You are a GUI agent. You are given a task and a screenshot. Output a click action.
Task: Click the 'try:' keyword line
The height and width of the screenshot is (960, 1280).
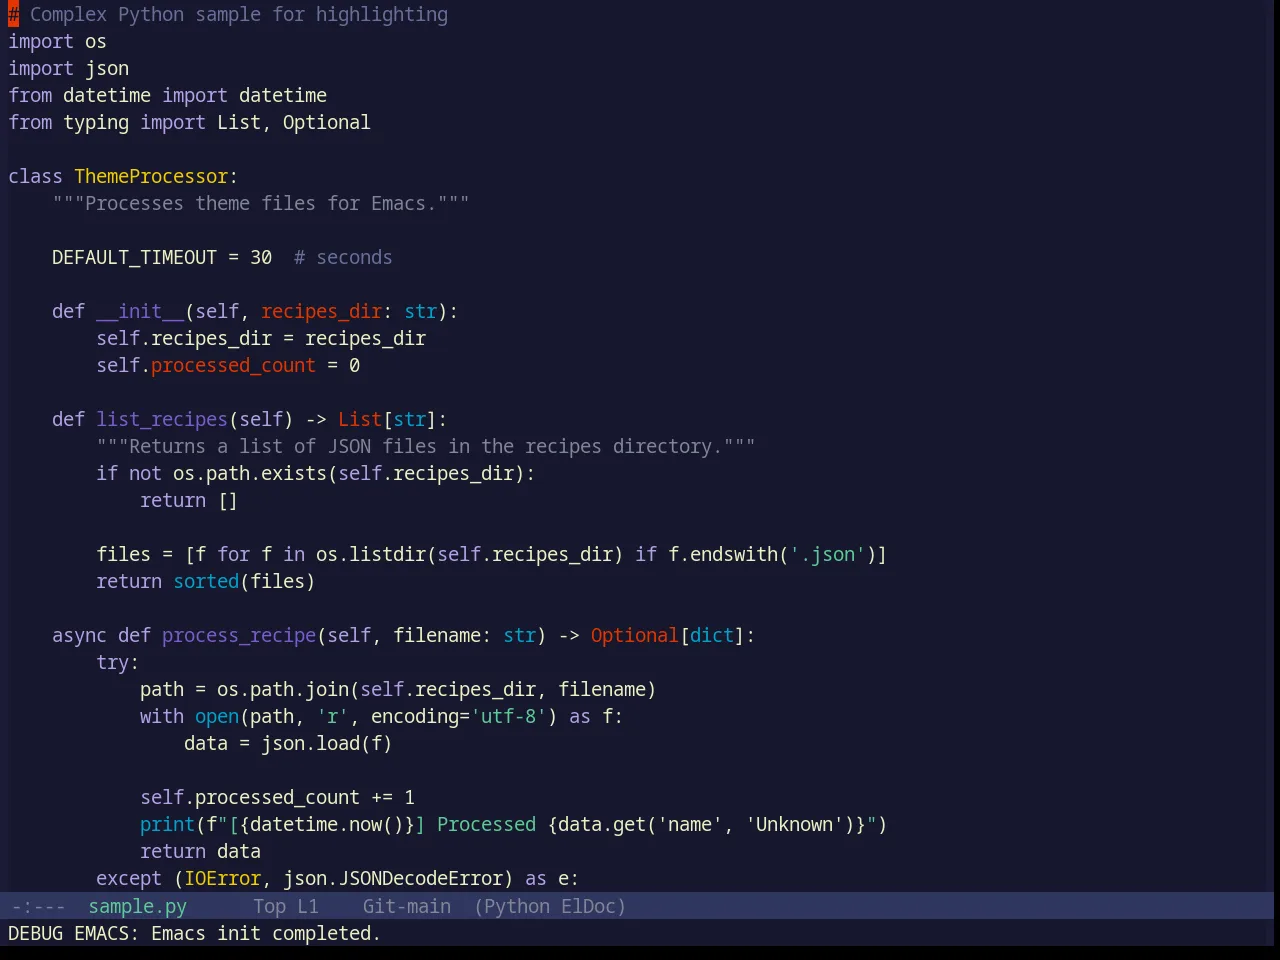coord(118,662)
